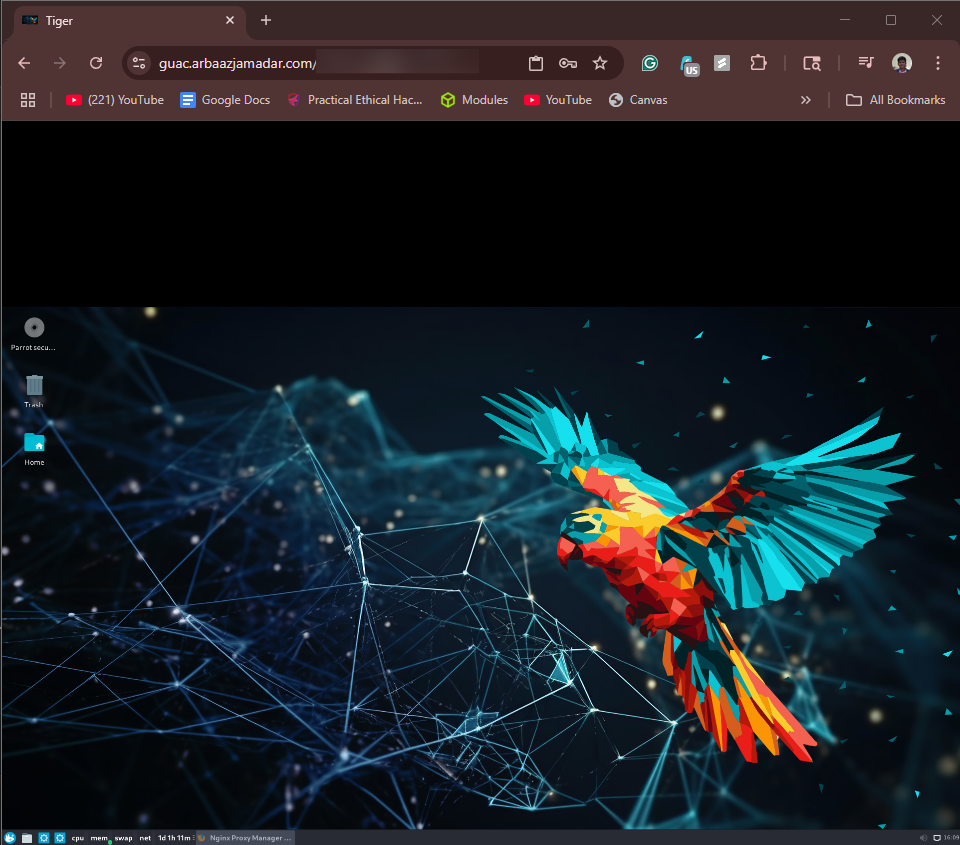Viewport: 960px width, 845px height.
Task: Open the media control playlist button
Action: tap(866, 63)
